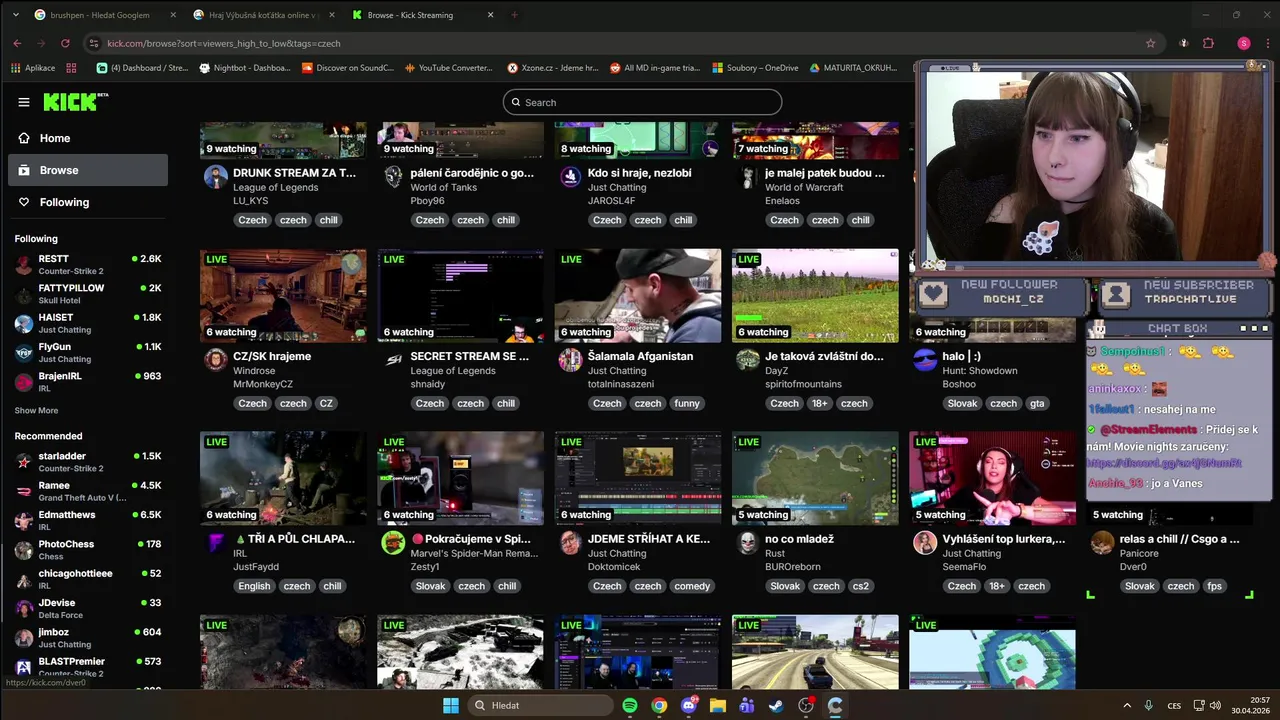The width and height of the screenshot is (1280, 720).
Task: Click the gta tag under halo stream
Action: pos(1037,404)
